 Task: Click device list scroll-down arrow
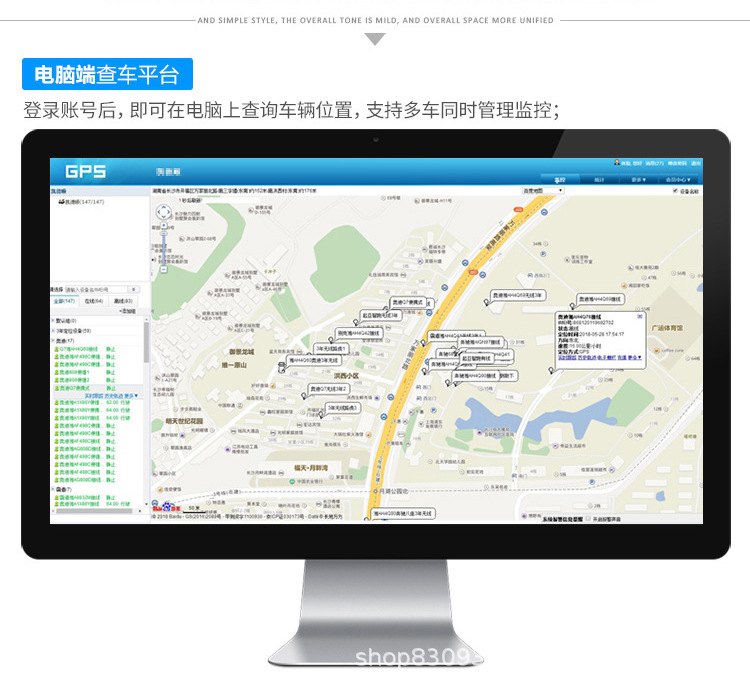point(146,504)
